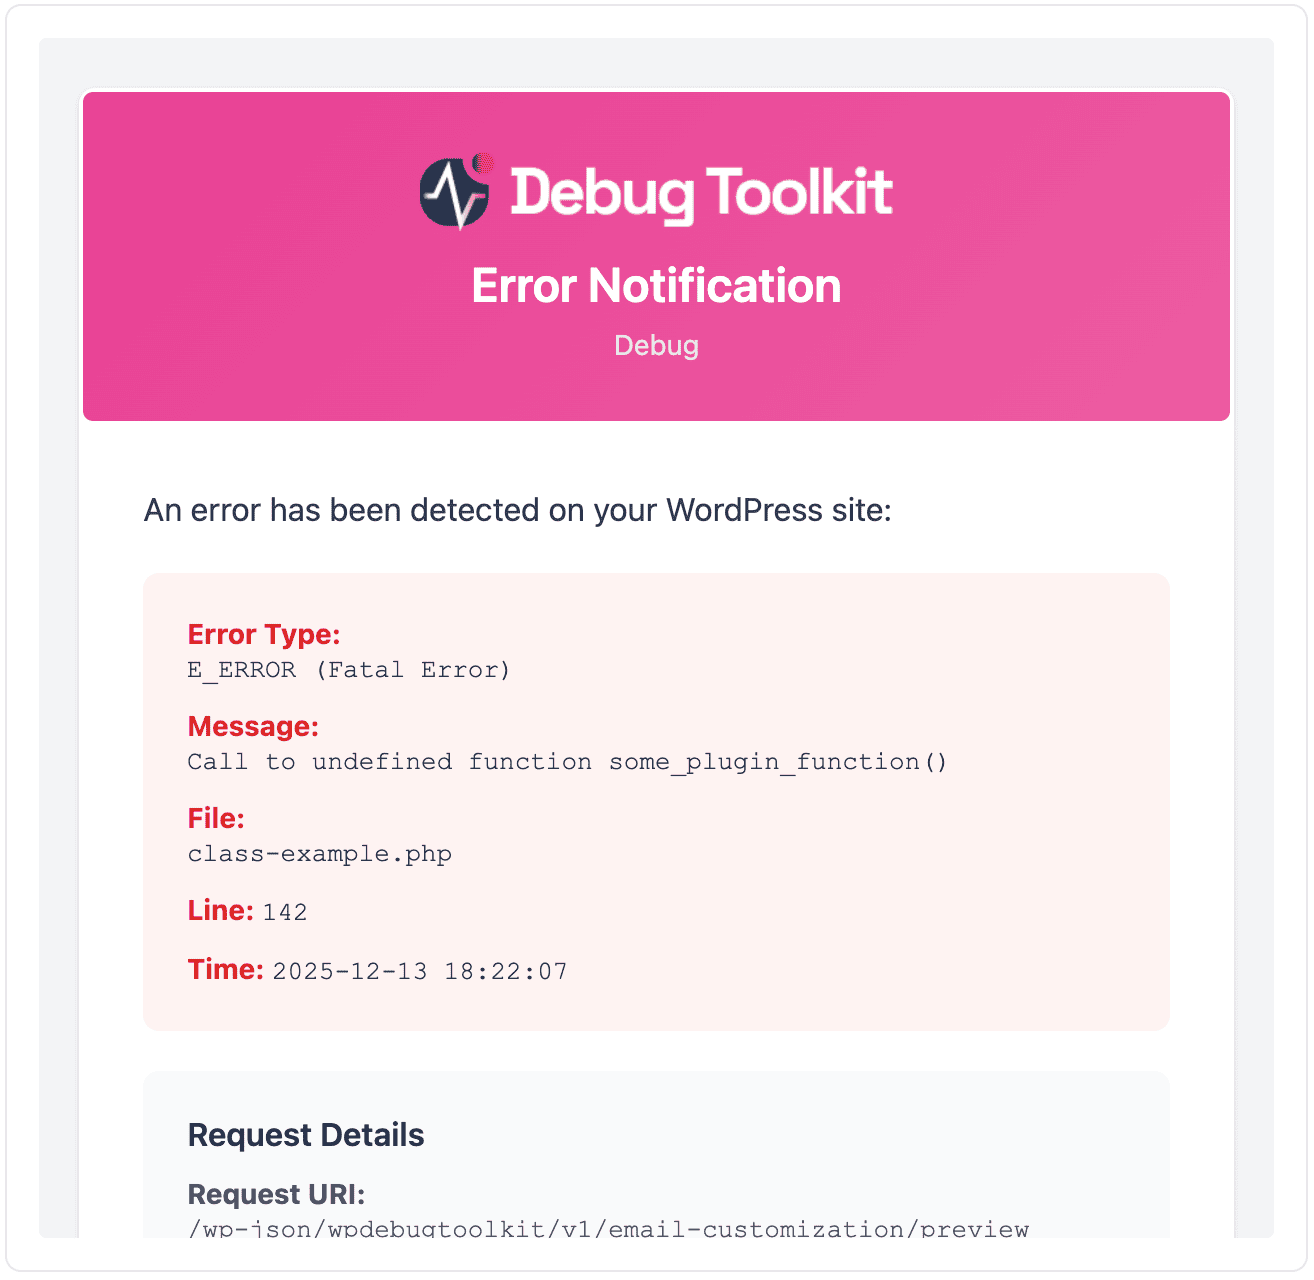Click the class-example.php file name

(320, 854)
